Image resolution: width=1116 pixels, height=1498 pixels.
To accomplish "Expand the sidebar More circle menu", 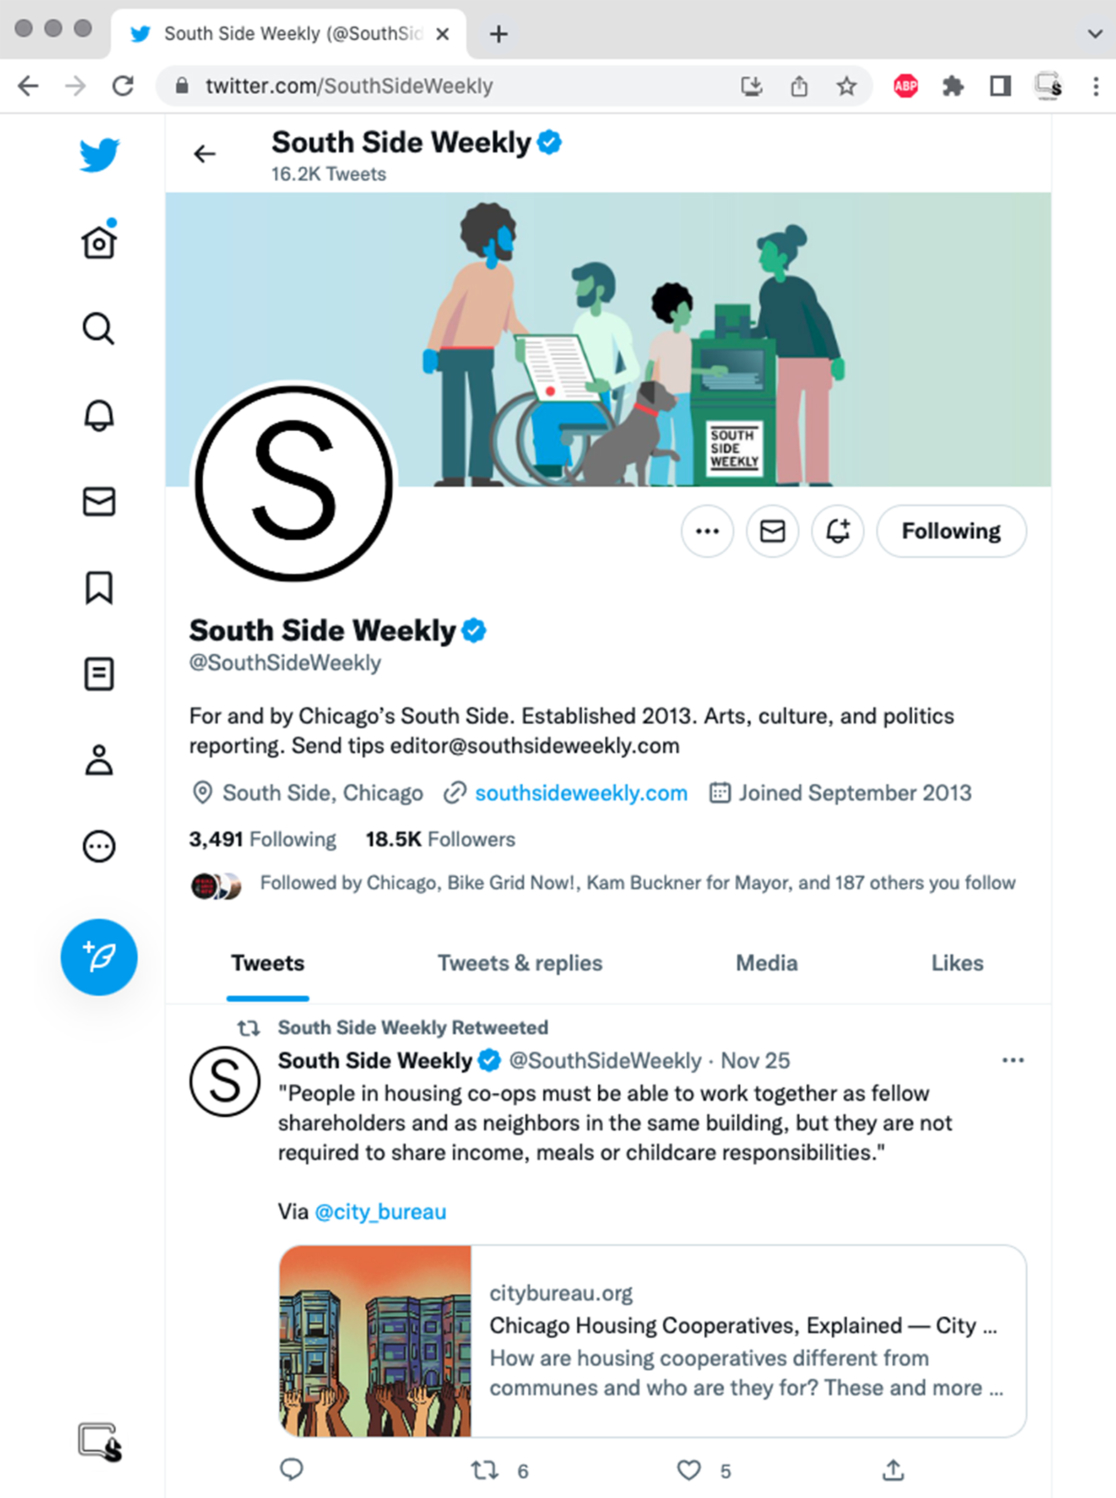I will pyautogui.click(x=98, y=847).
